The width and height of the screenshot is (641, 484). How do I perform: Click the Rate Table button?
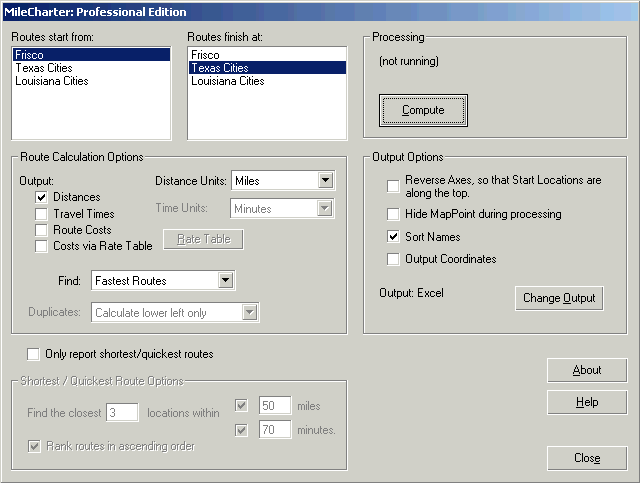coord(204,239)
